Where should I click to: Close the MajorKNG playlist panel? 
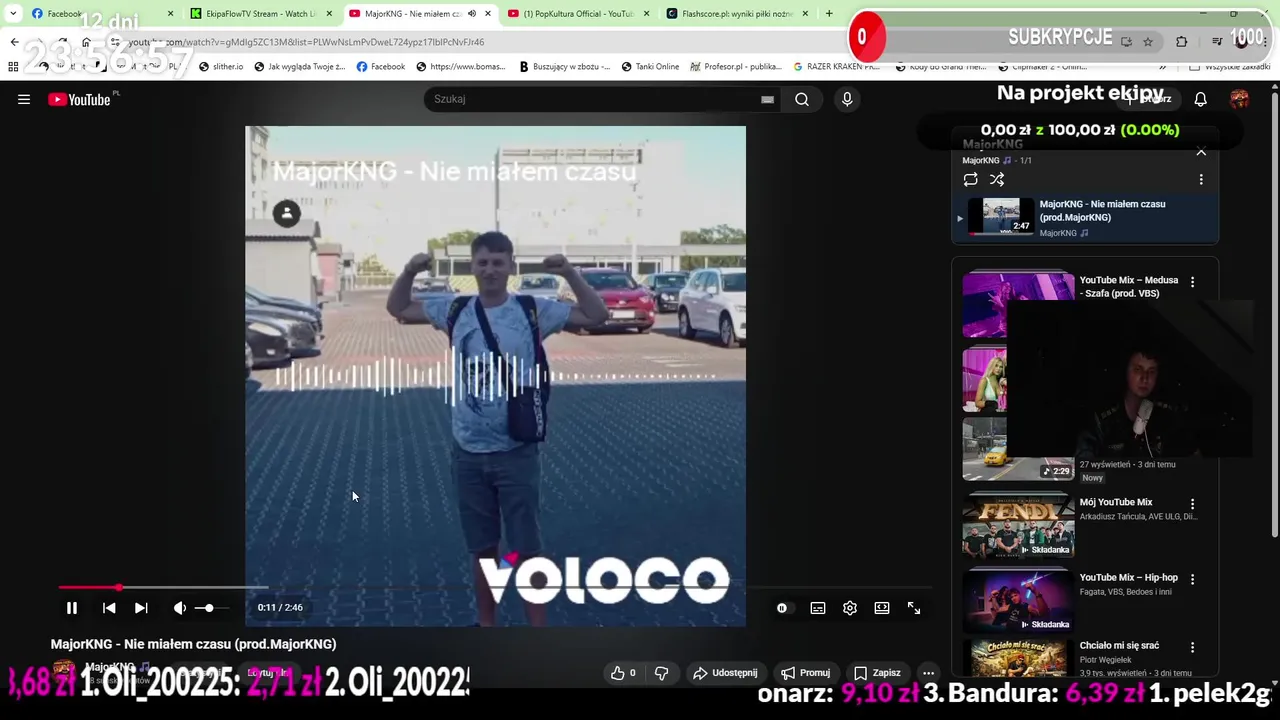tap(1201, 152)
